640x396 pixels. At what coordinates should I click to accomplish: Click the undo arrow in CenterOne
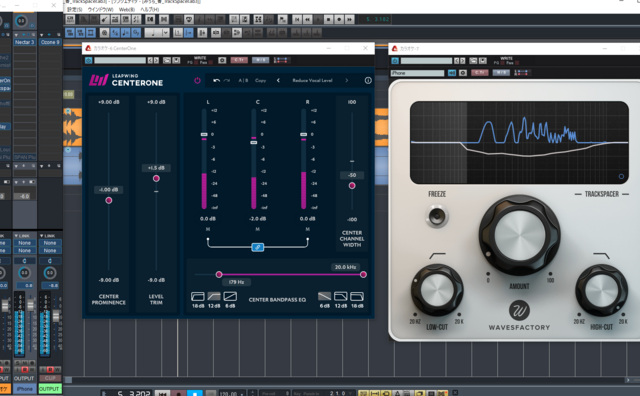click(216, 80)
